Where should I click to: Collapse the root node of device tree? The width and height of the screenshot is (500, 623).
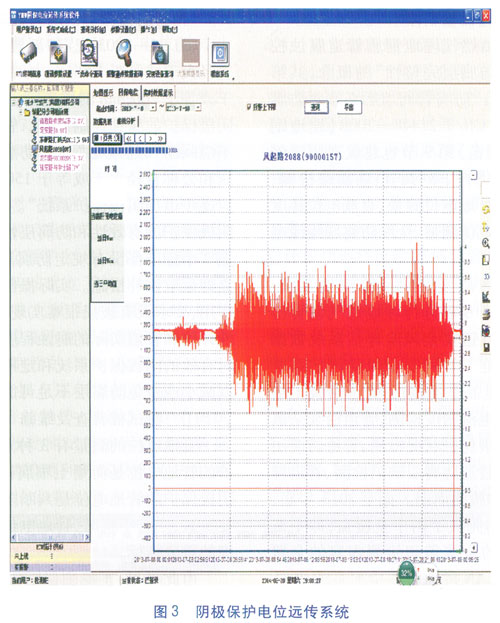(14, 103)
